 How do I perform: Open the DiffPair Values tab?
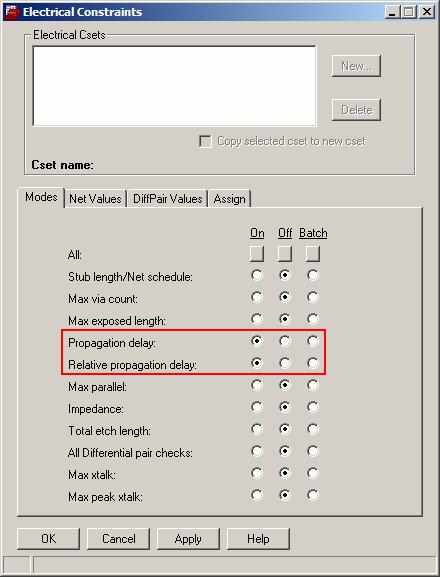tap(167, 199)
